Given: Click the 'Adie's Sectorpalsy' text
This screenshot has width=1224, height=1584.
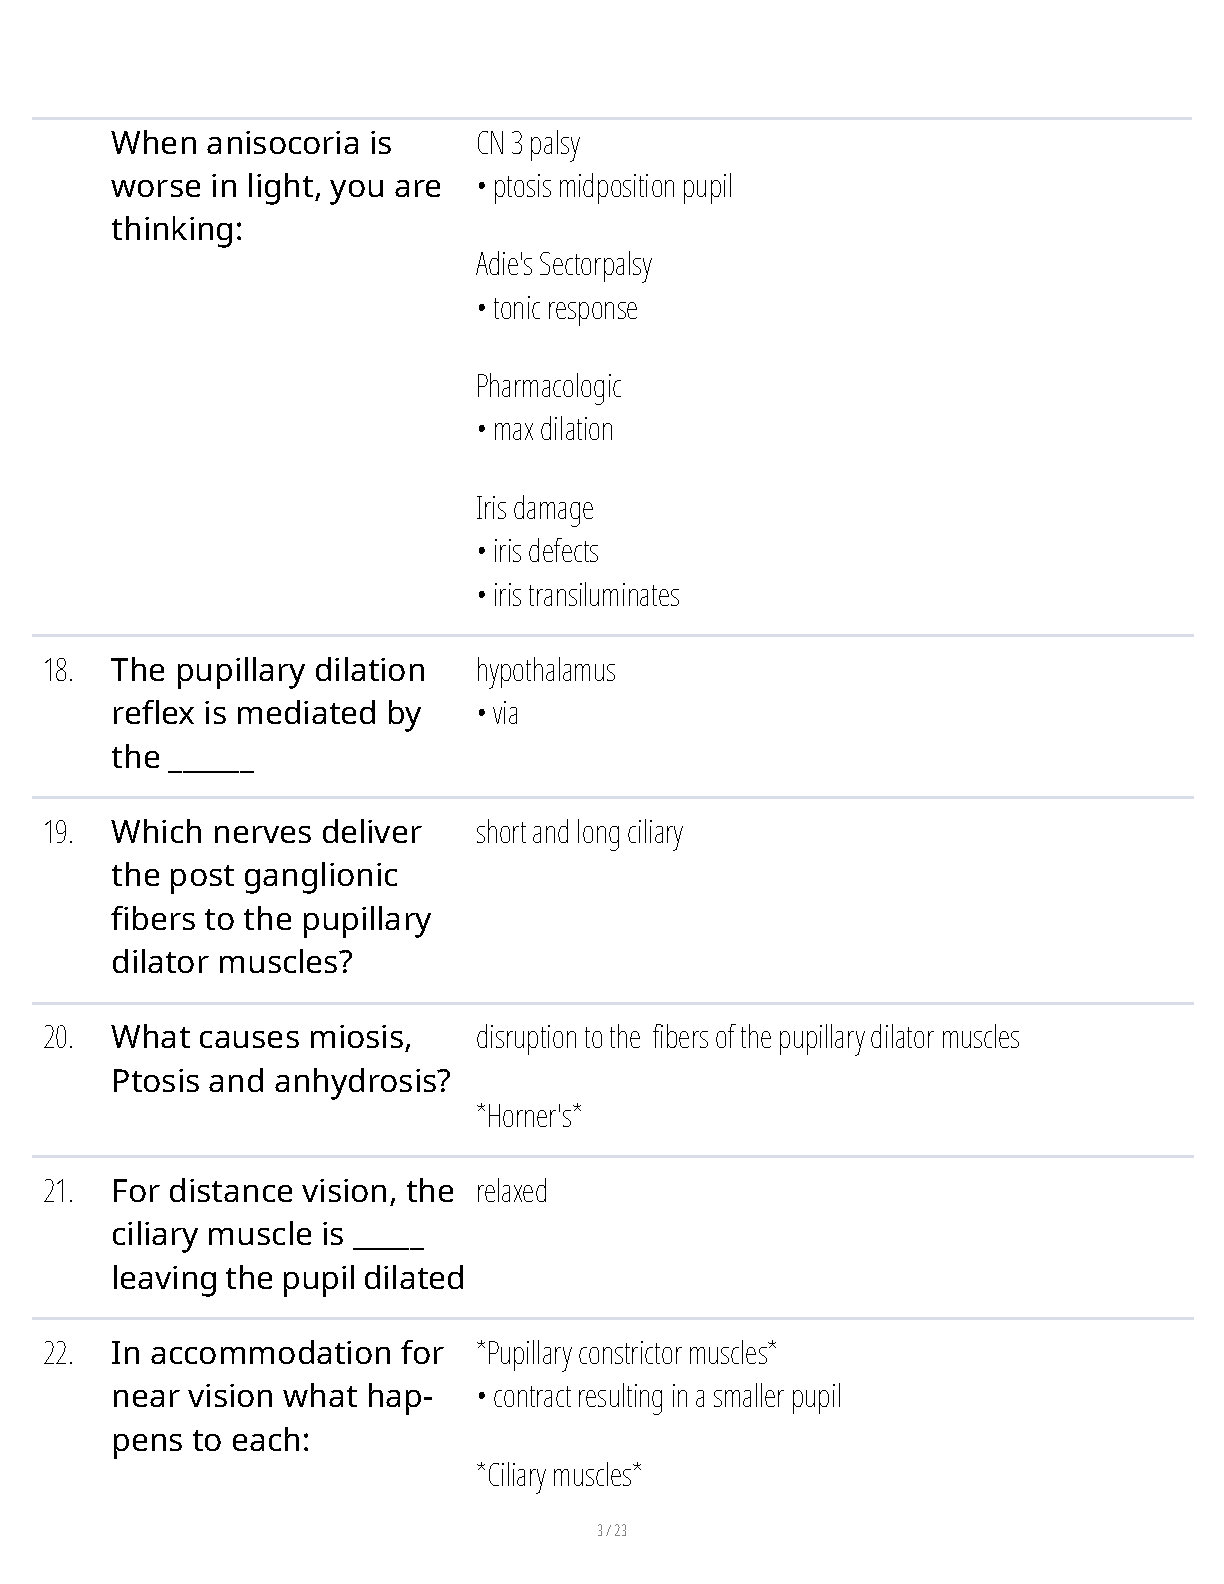Looking at the screenshot, I should [563, 265].
